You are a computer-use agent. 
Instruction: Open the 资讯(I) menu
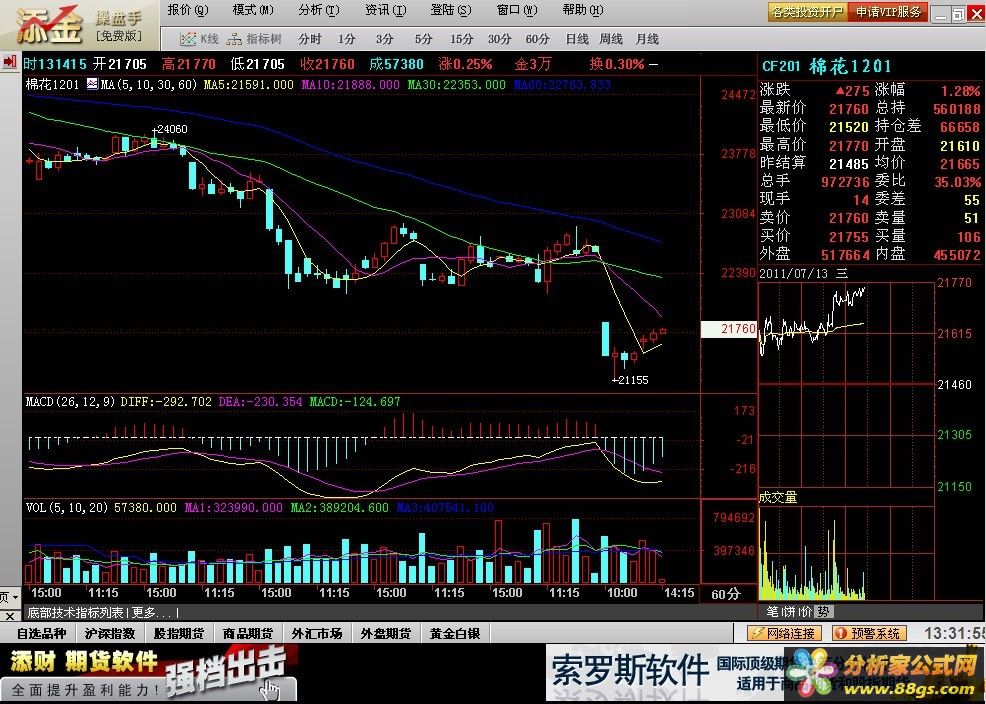coord(385,10)
